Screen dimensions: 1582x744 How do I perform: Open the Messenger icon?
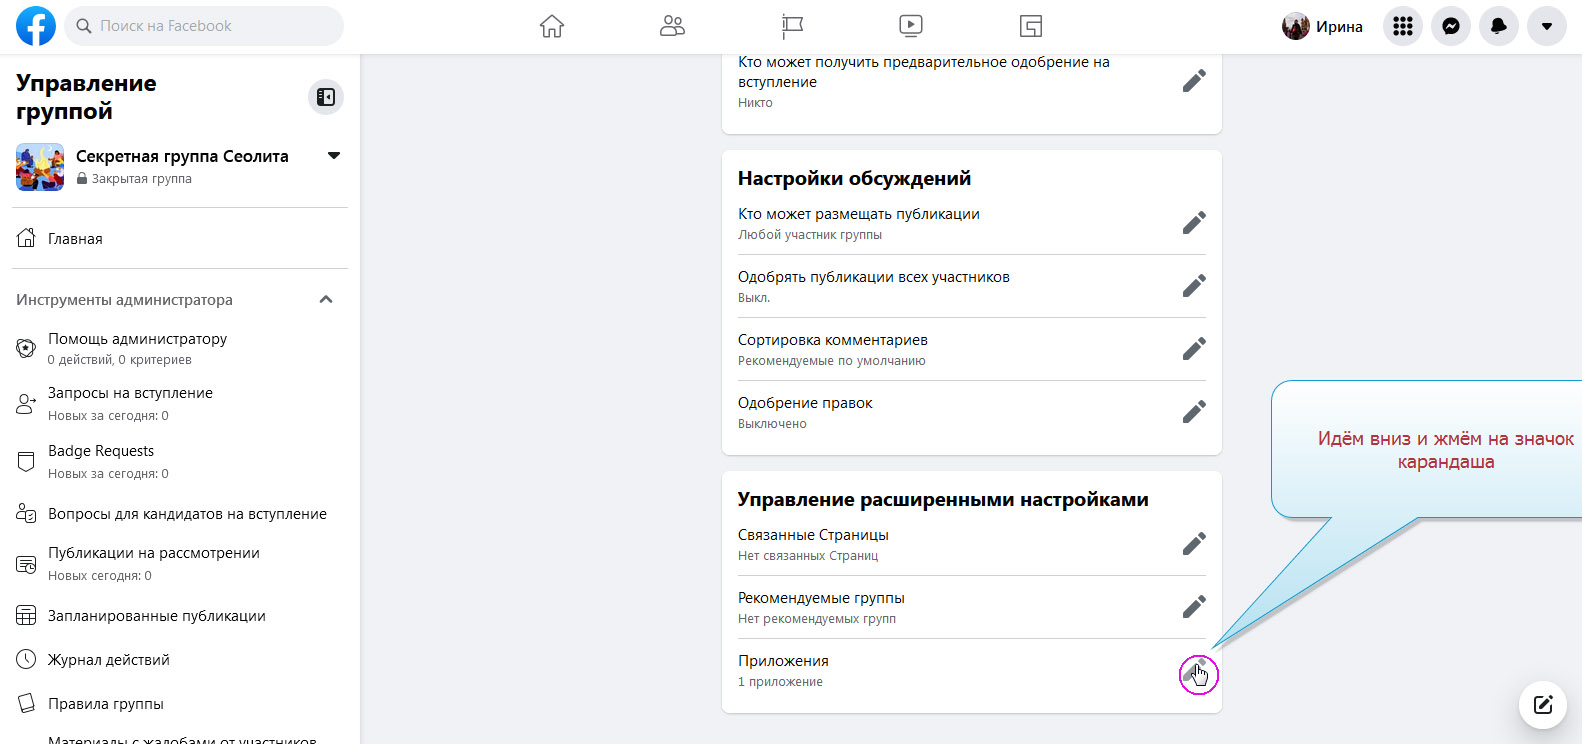[1450, 27]
